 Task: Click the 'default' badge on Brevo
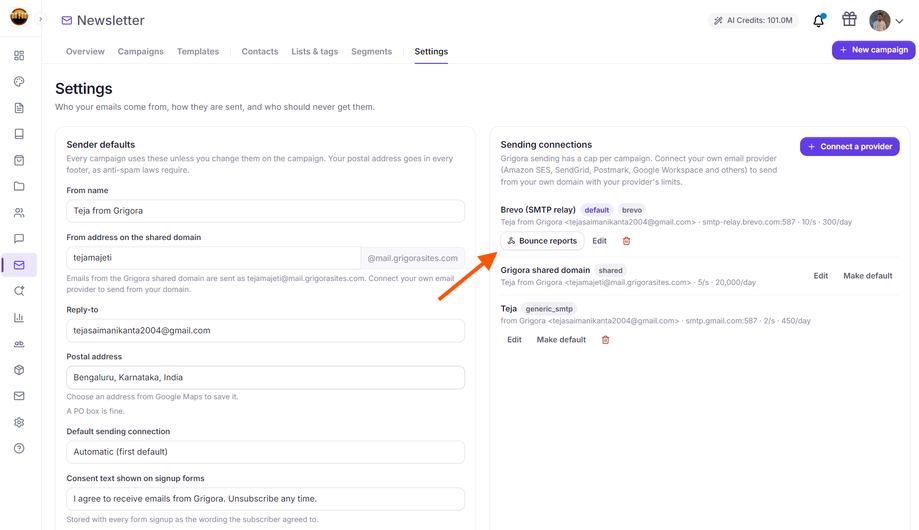(x=597, y=210)
